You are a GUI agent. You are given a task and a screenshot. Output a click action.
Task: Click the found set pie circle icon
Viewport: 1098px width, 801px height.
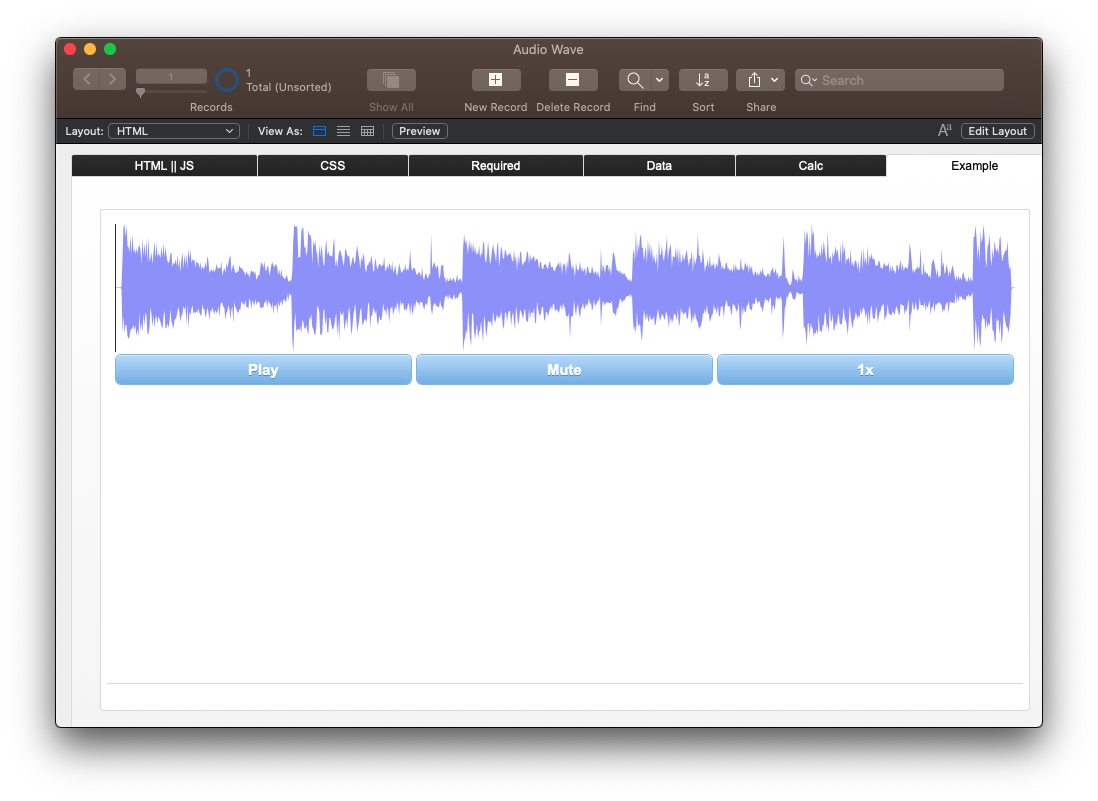click(227, 80)
